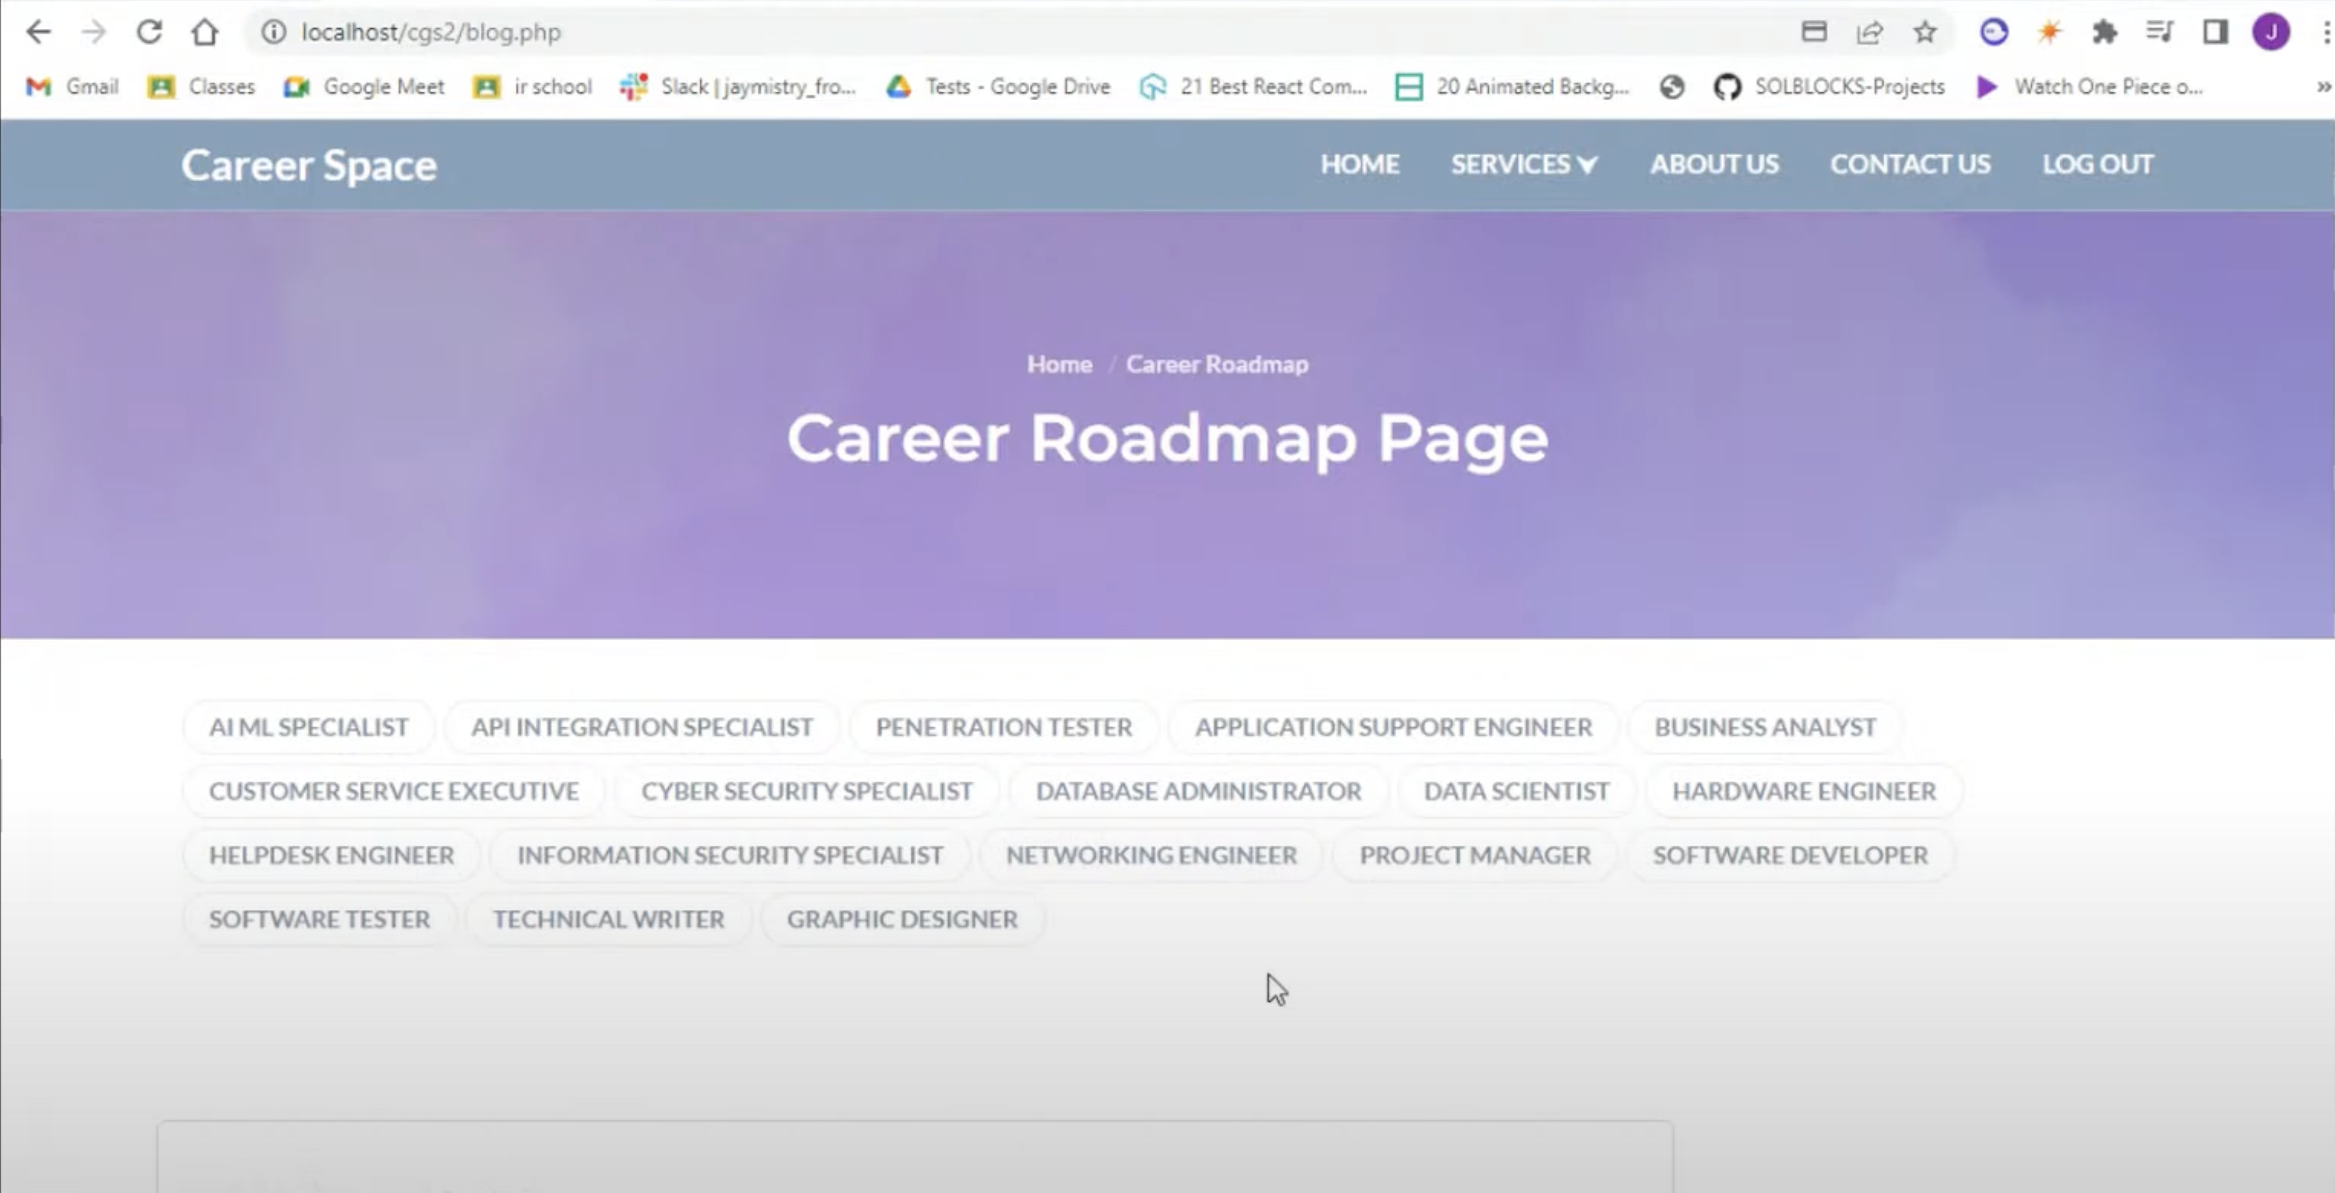Choose the GRAPHIC DESIGNER roadmap tag
Image resolution: width=2335 pixels, height=1193 pixels.
tap(902, 919)
